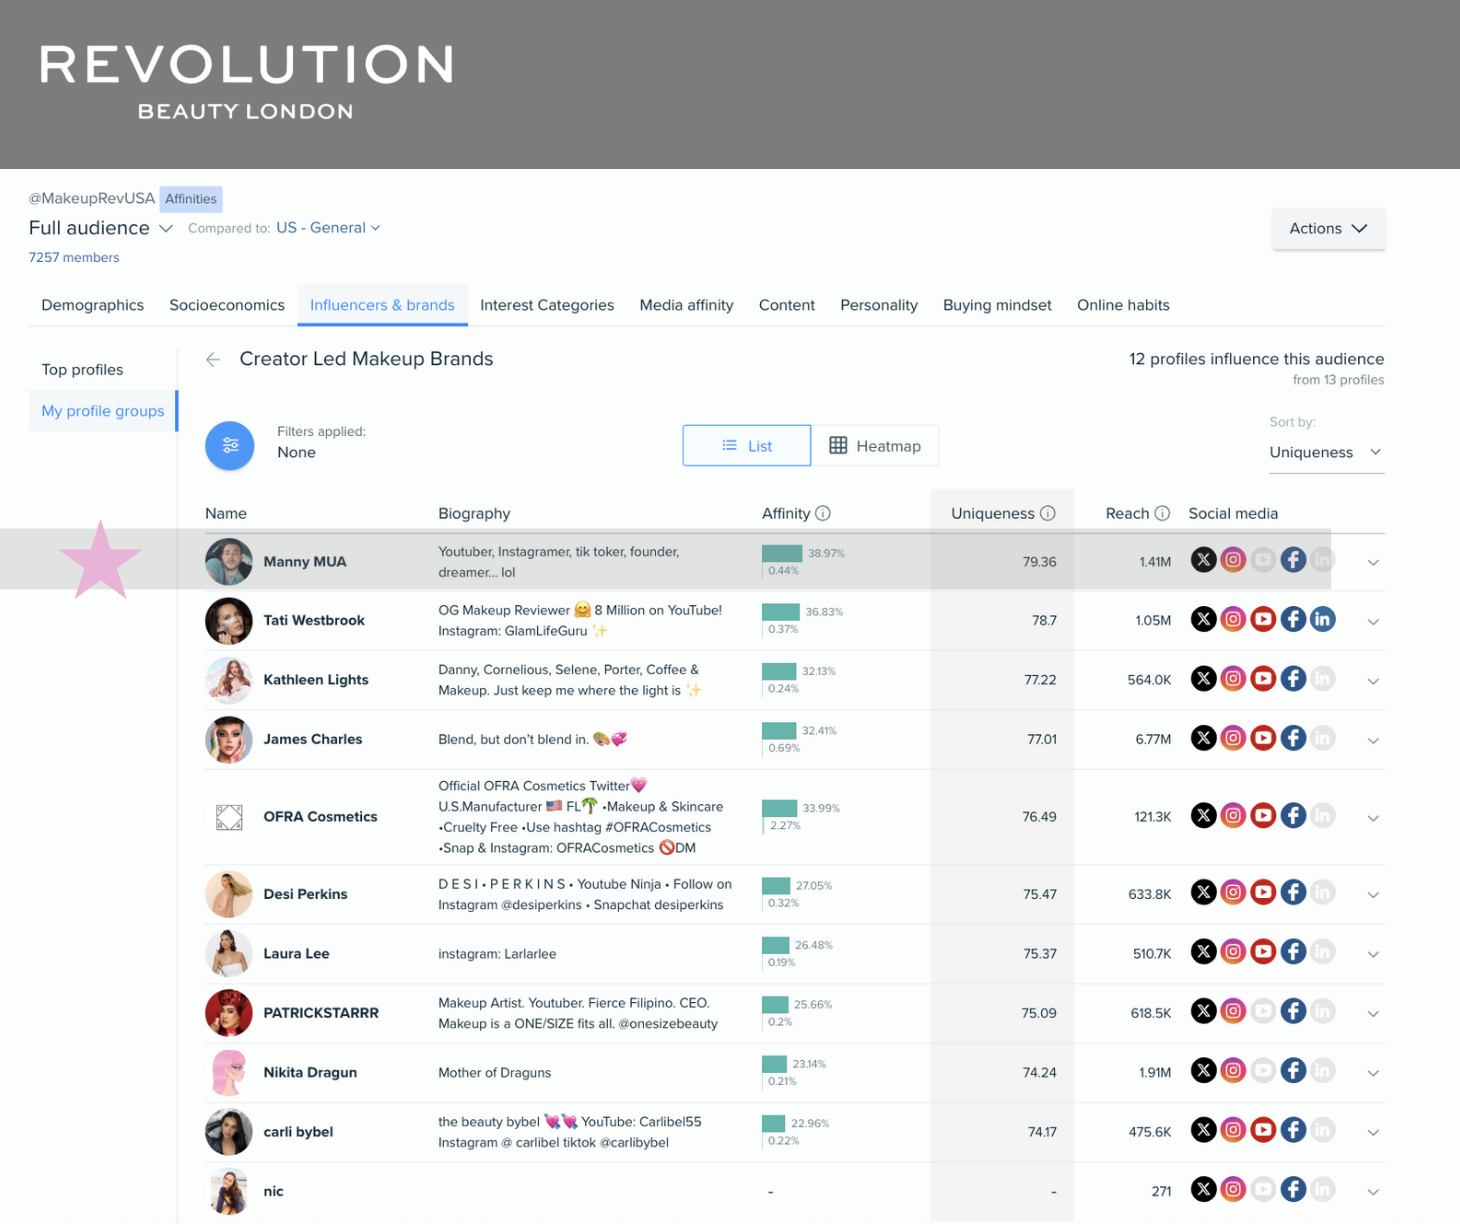This screenshot has width=1460, height=1224.
Task: Go back using the arrow beside Creator Led Makeup Brands
Action: click(x=213, y=359)
